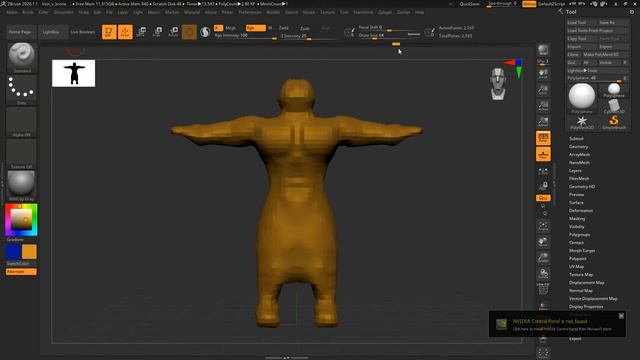Toggle the Floor grid button
640x360 pixels.
543,154
